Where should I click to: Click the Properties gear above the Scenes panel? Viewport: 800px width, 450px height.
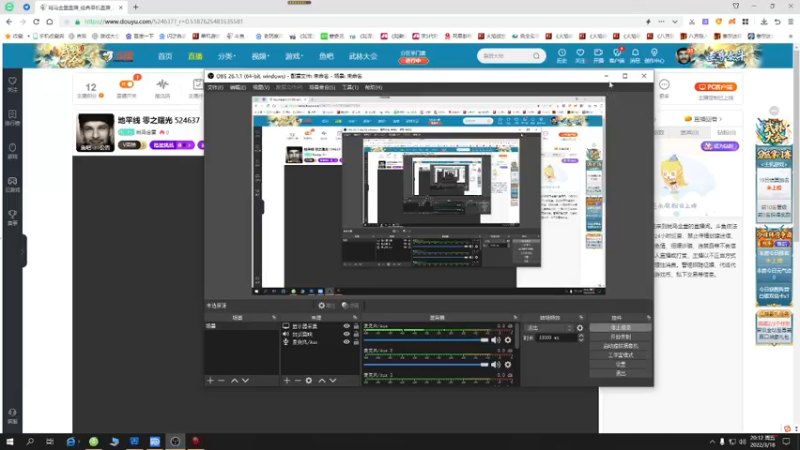(326, 306)
